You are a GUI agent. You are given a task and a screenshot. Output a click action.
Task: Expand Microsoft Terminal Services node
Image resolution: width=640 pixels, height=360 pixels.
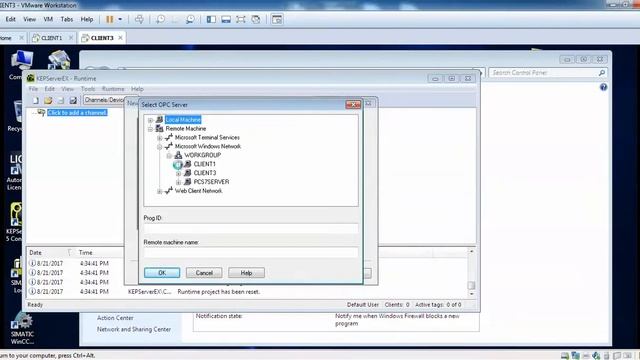pyautogui.click(x=160, y=138)
